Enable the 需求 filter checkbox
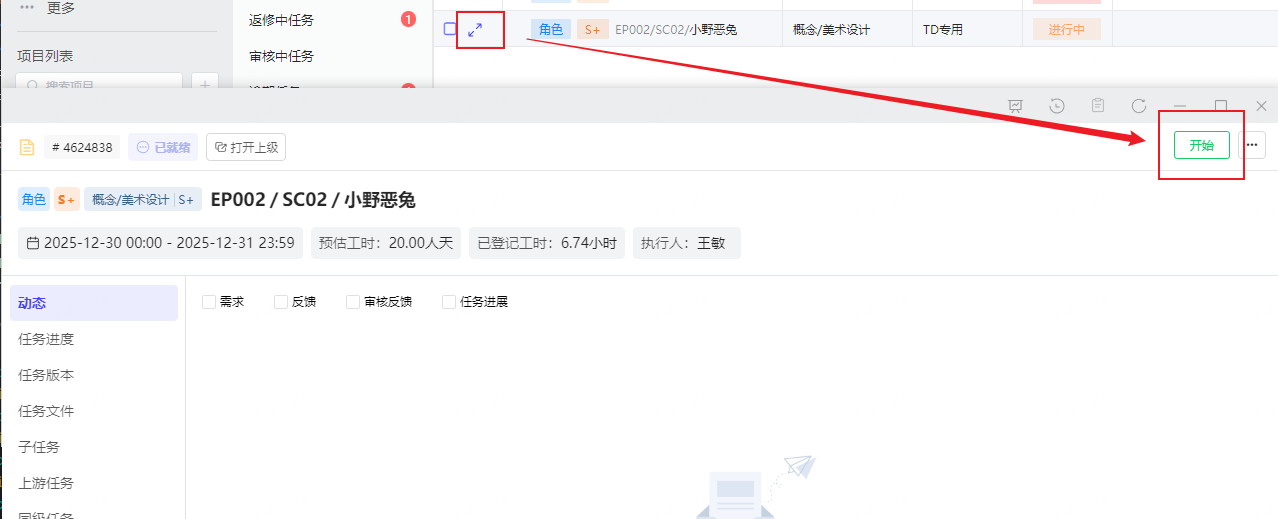Image resolution: width=1278 pixels, height=519 pixels. pos(209,302)
